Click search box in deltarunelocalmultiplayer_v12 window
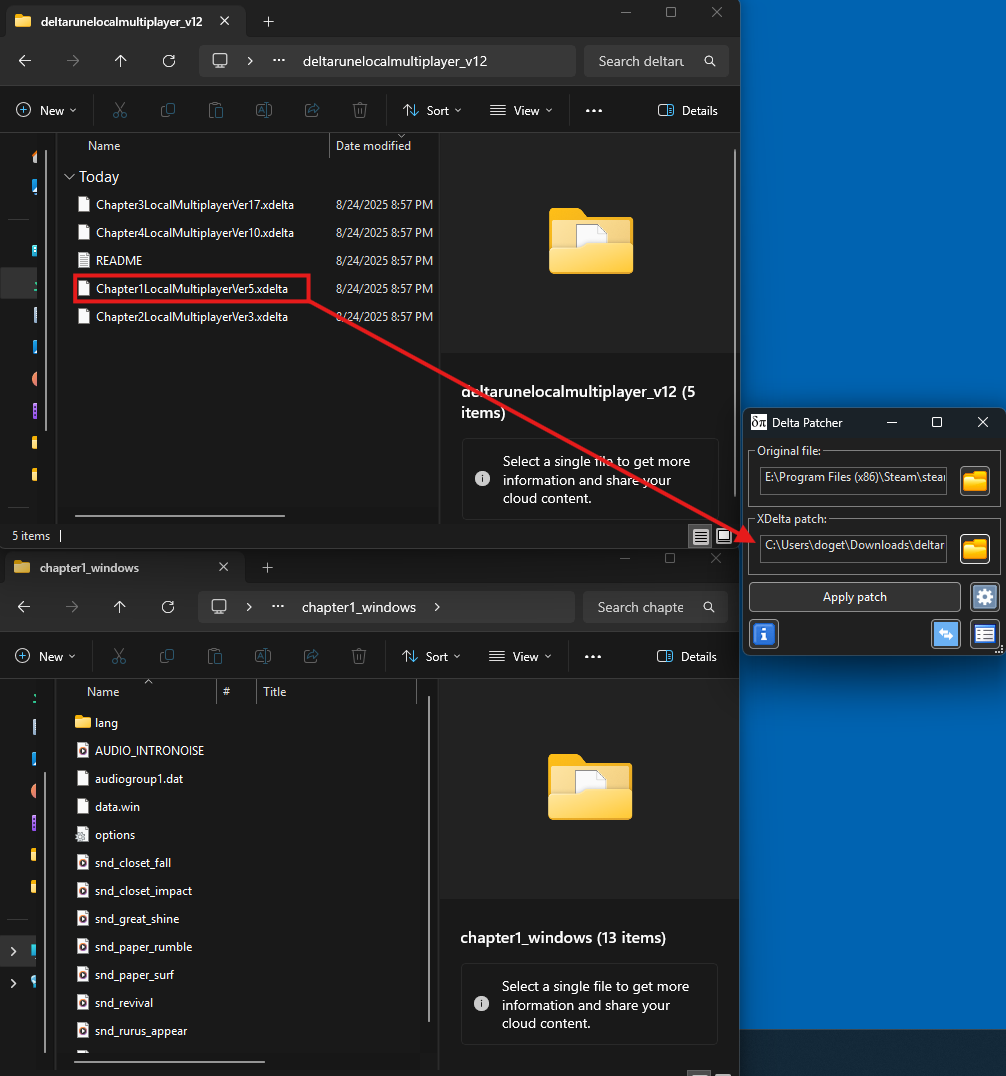1006x1076 pixels. 655,61
